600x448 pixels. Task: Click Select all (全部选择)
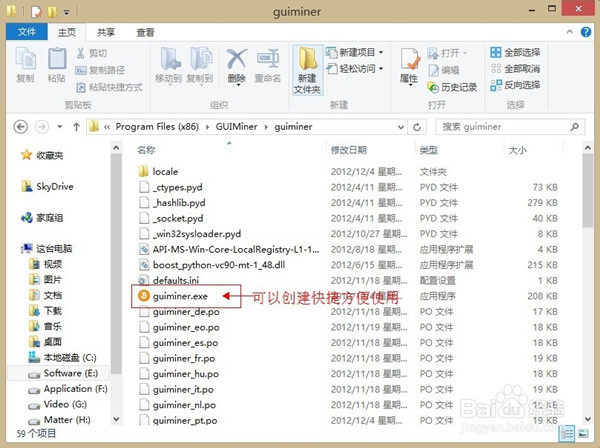pos(515,52)
